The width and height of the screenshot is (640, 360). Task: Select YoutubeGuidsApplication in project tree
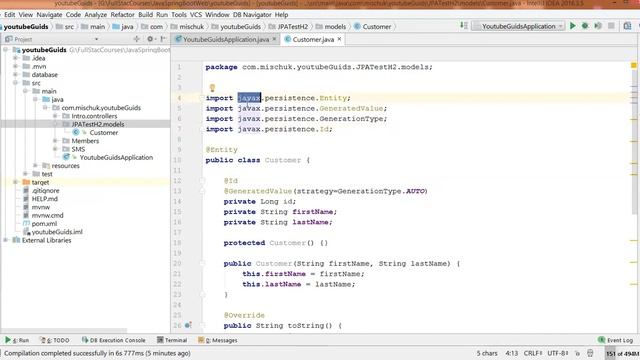click(x=116, y=157)
